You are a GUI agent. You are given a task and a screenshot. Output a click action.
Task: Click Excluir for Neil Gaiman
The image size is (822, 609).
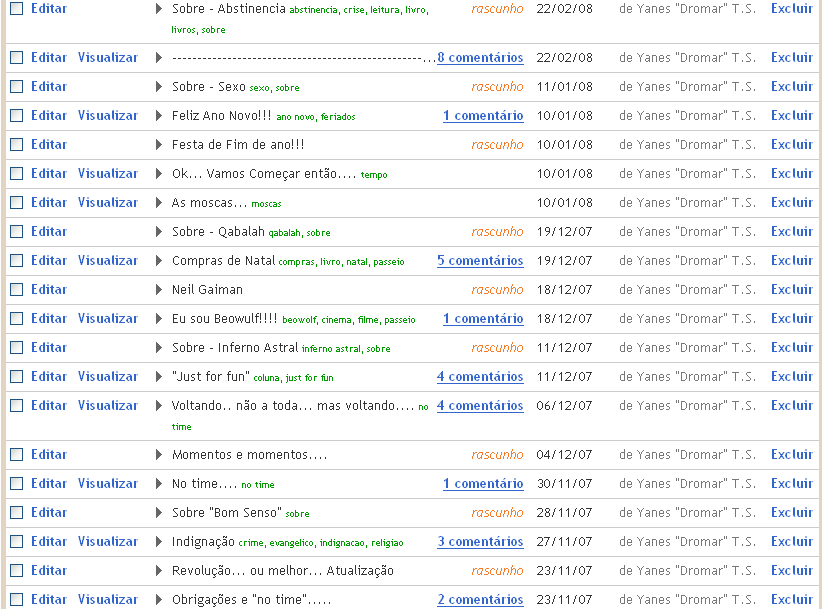tap(792, 289)
